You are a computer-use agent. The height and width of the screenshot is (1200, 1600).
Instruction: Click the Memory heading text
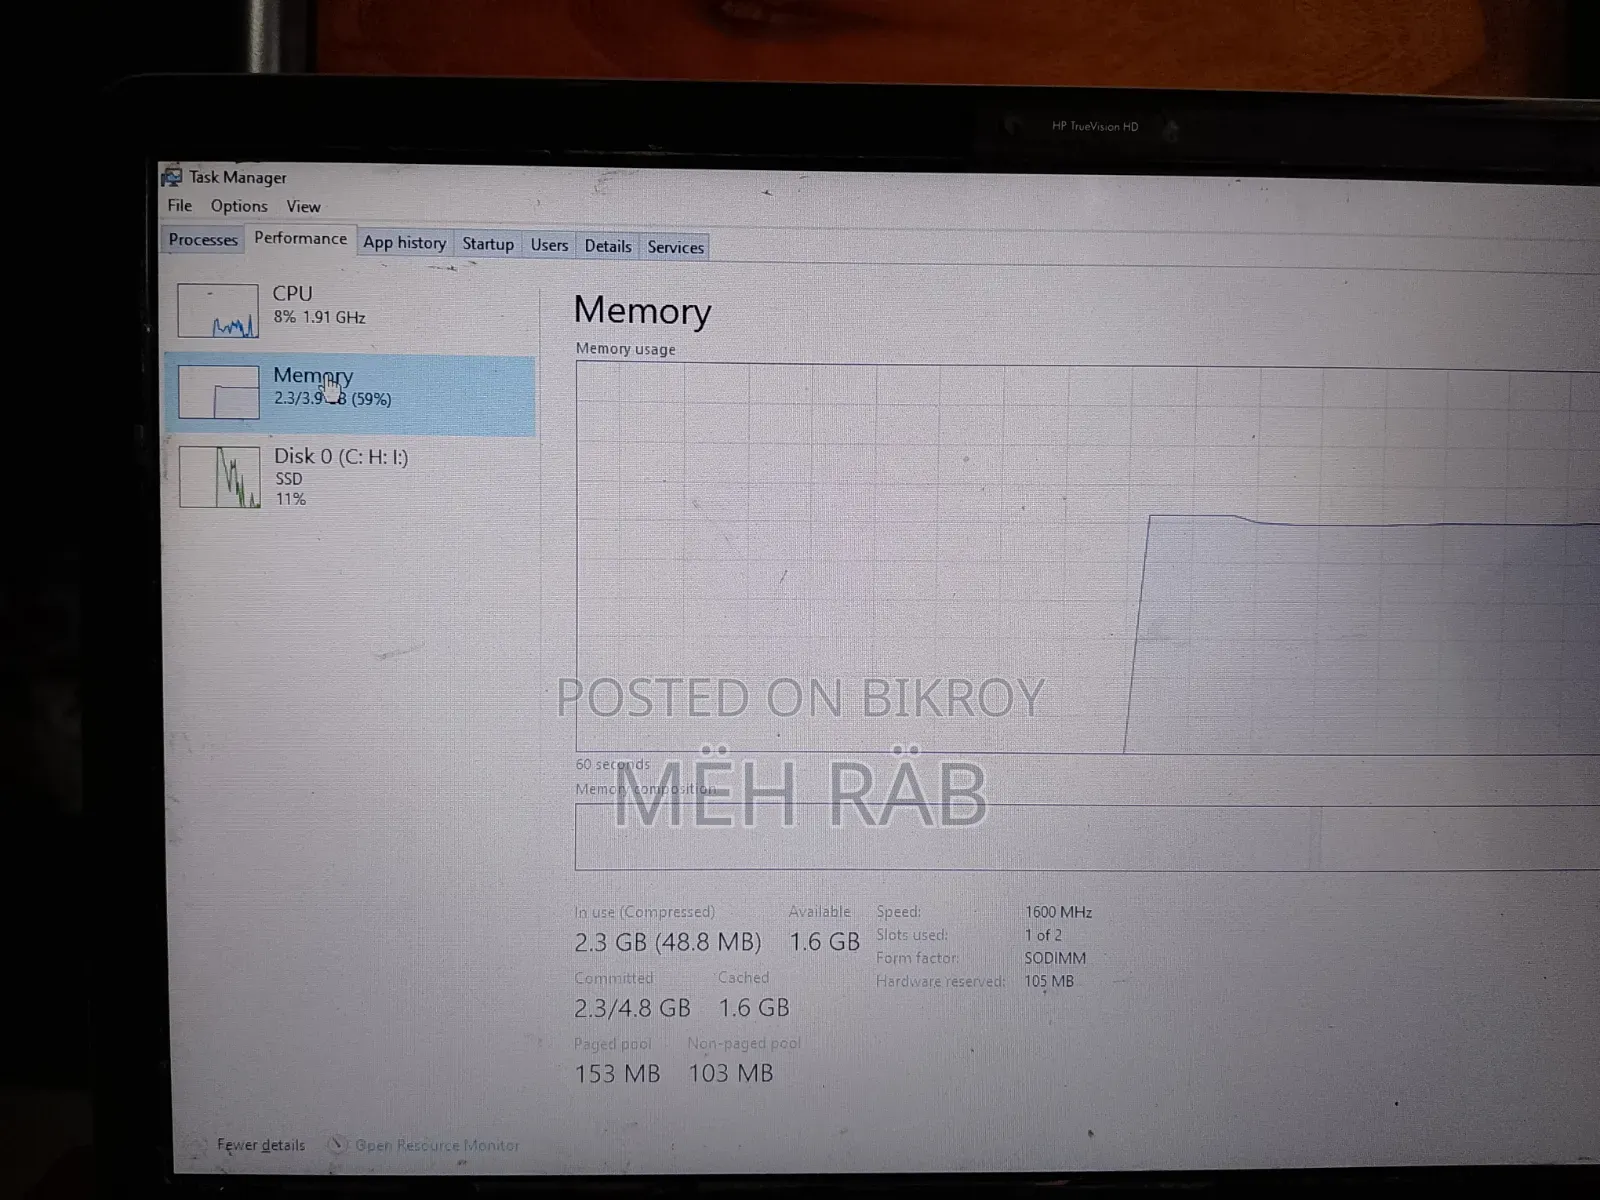642,311
